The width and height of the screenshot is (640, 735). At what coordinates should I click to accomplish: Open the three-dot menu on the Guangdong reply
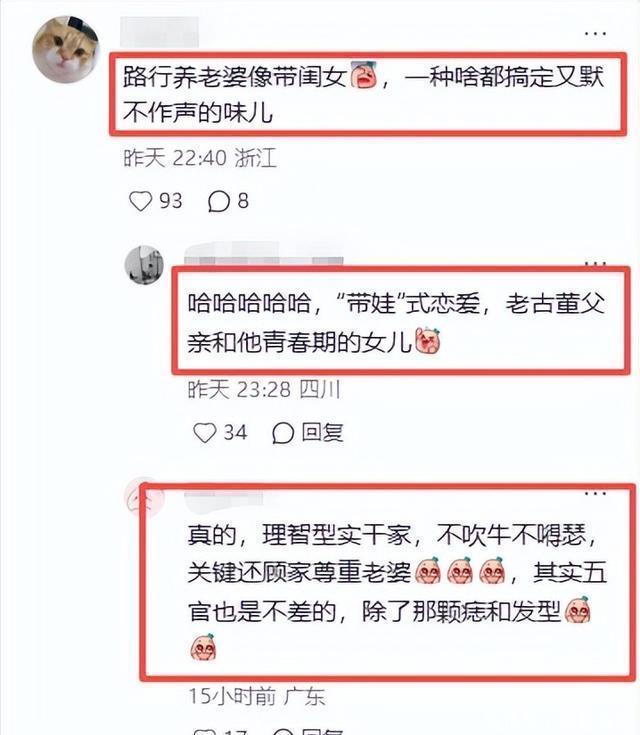click(595, 493)
